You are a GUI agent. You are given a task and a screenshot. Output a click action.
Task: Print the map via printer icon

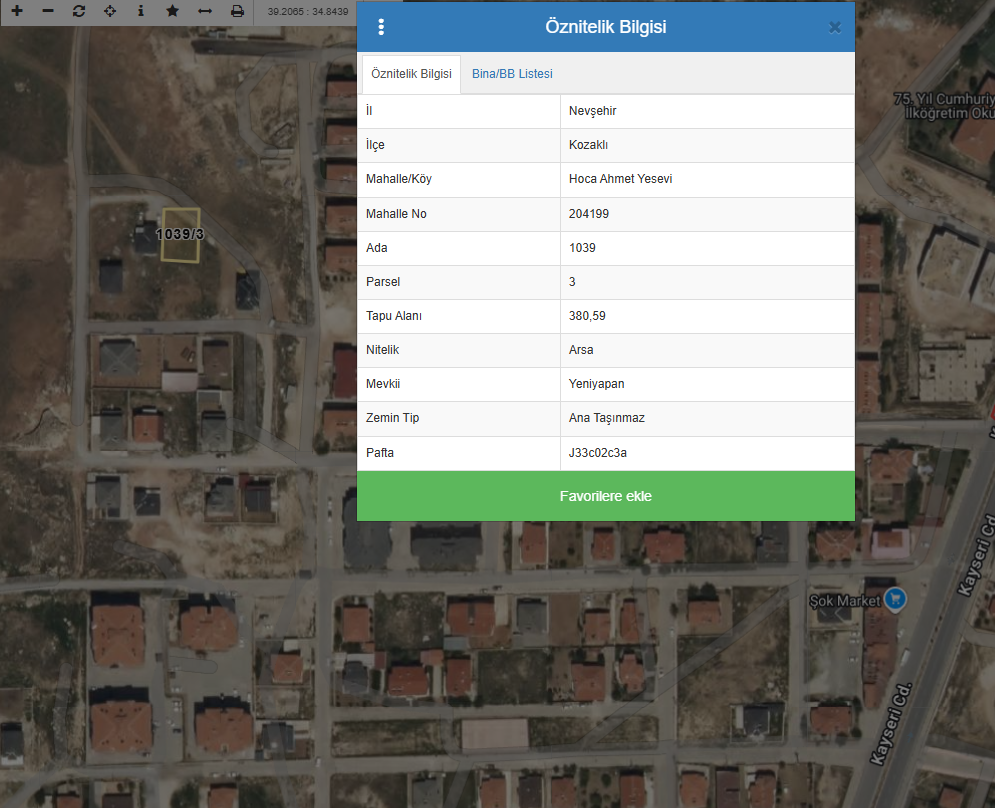tap(237, 11)
